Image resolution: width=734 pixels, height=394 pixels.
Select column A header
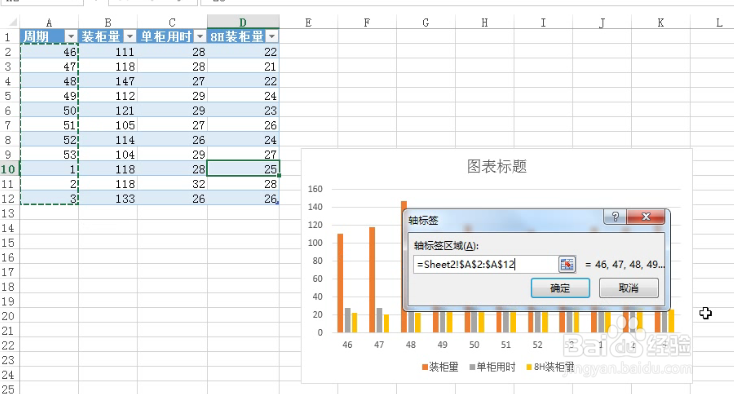pyautogui.click(x=49, y=22)
